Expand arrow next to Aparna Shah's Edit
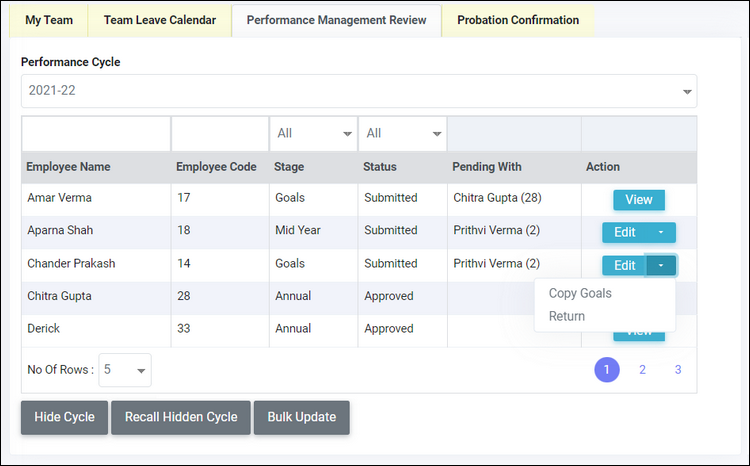 [661, 232]
